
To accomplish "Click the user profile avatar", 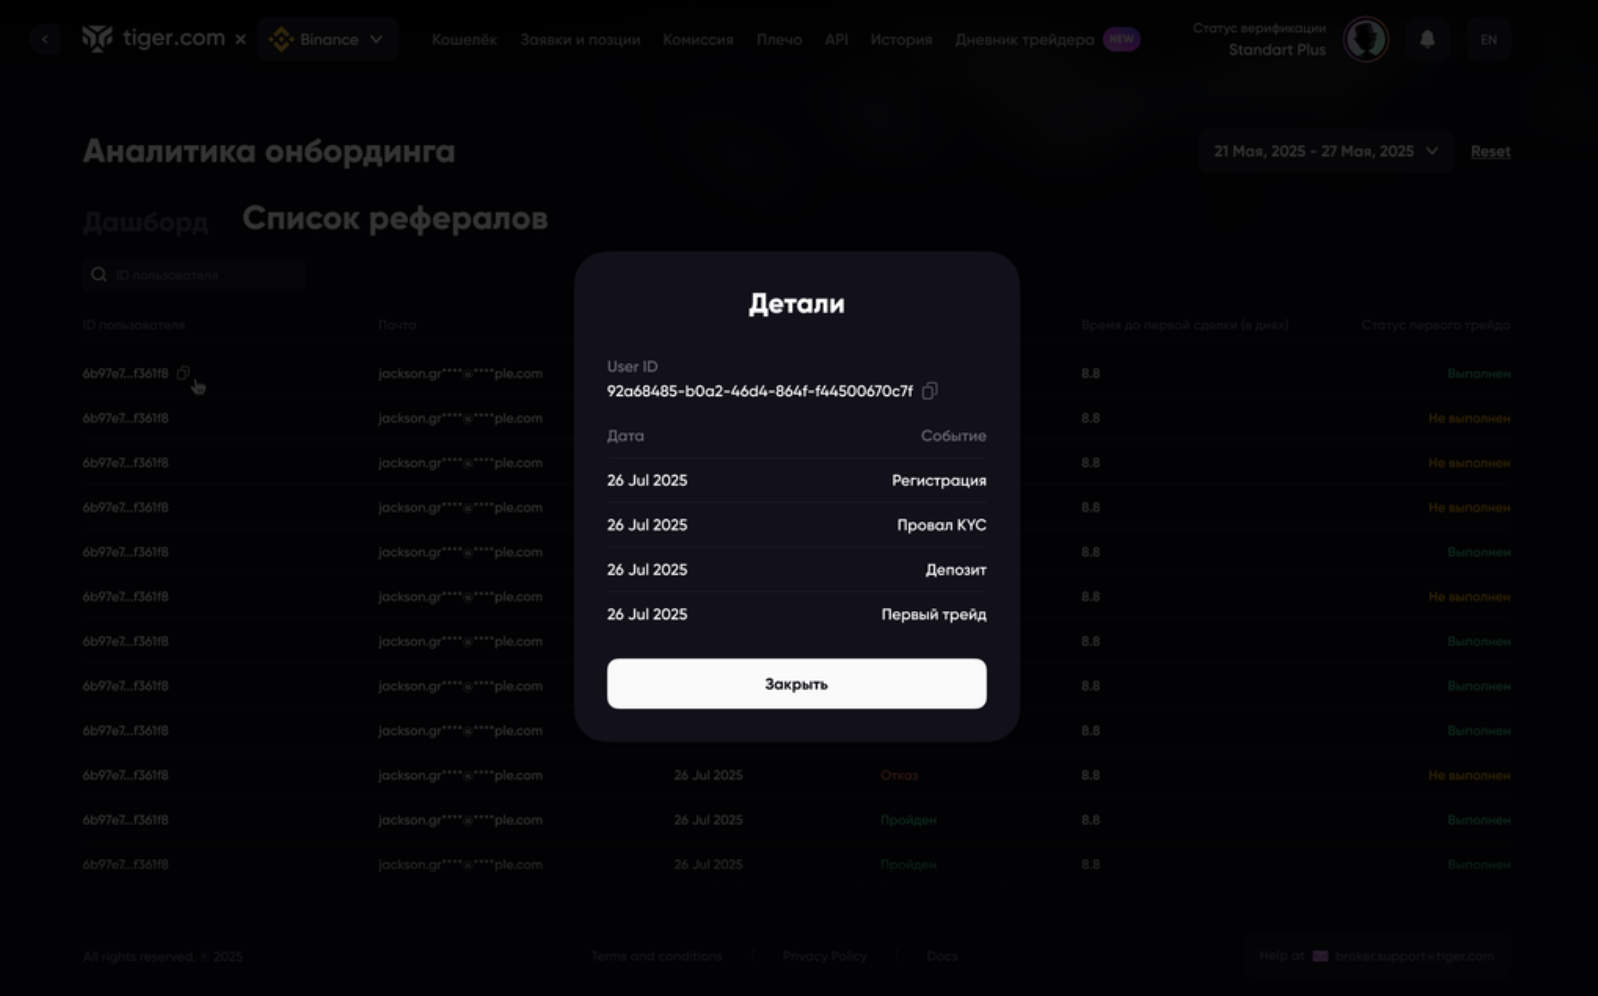I will (1365, 40).
